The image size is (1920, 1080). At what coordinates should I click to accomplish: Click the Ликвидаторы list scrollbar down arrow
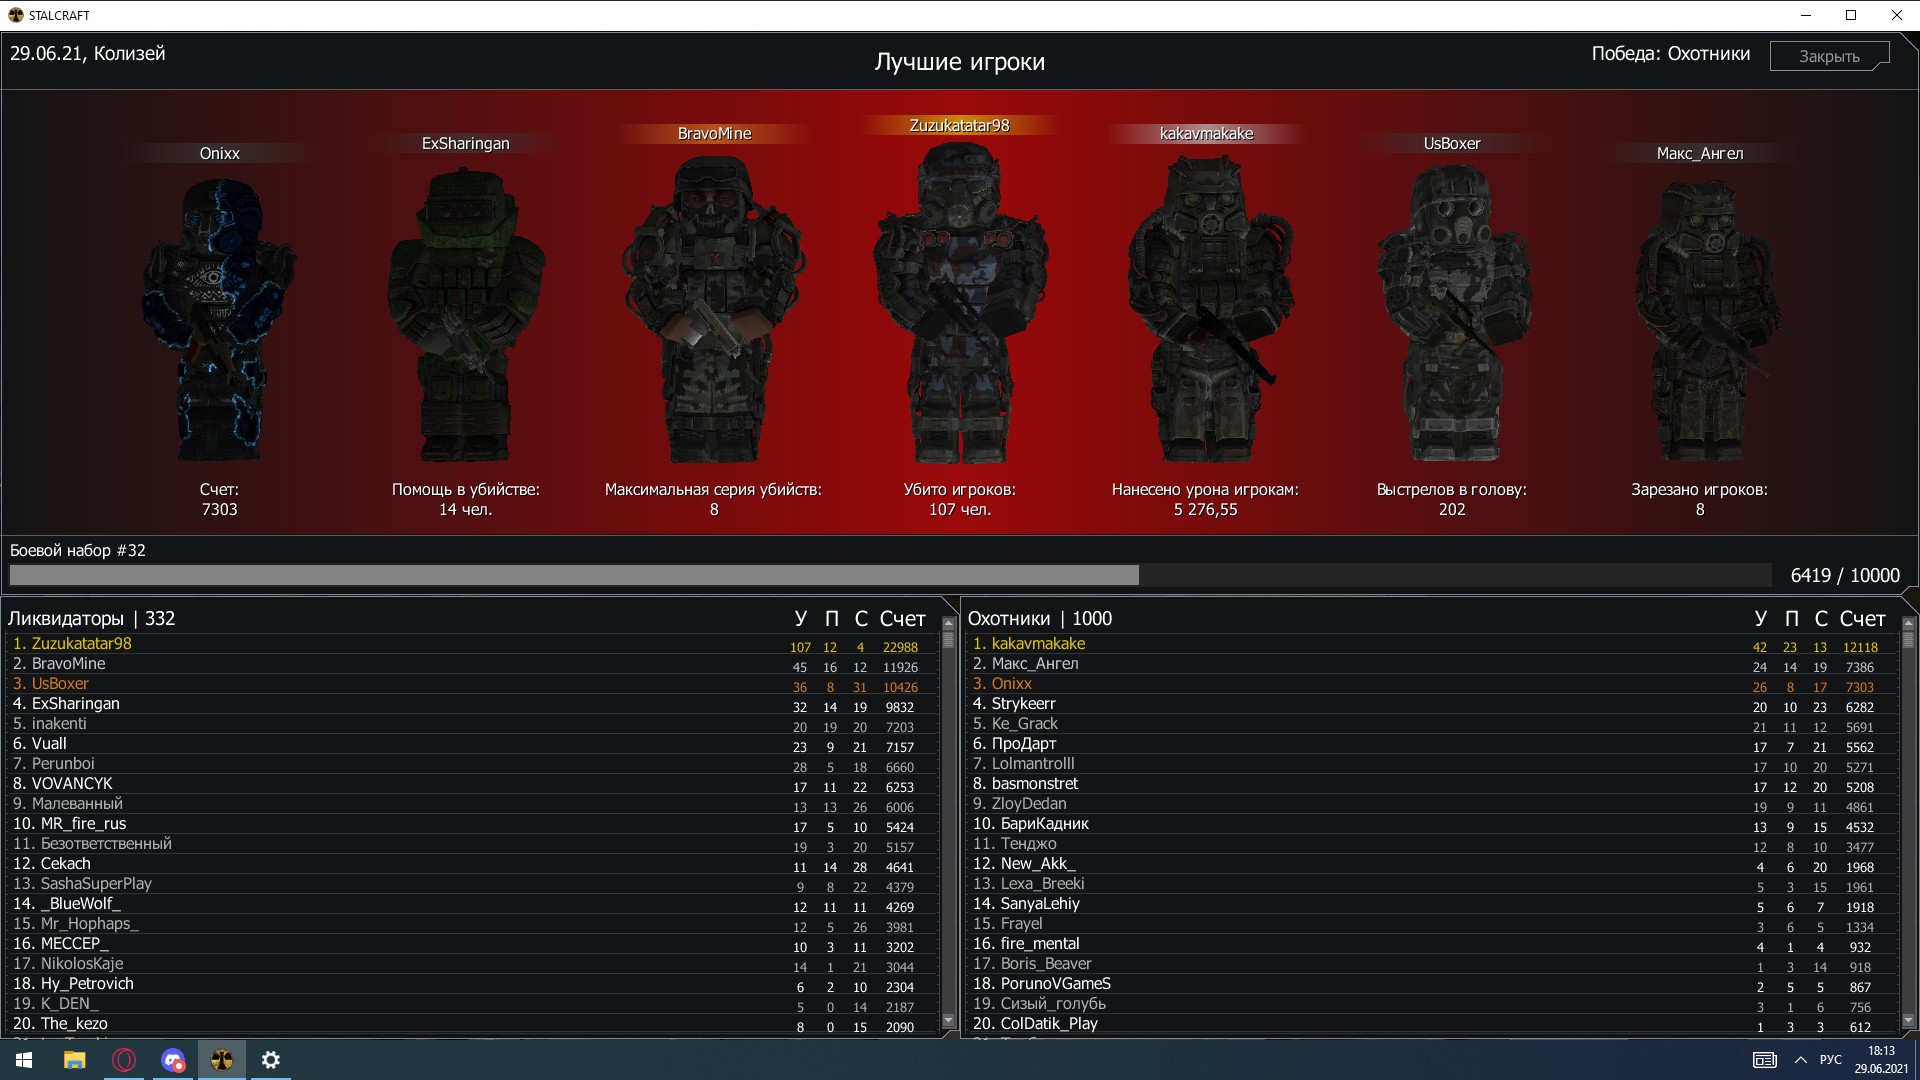coord(949,1021)
